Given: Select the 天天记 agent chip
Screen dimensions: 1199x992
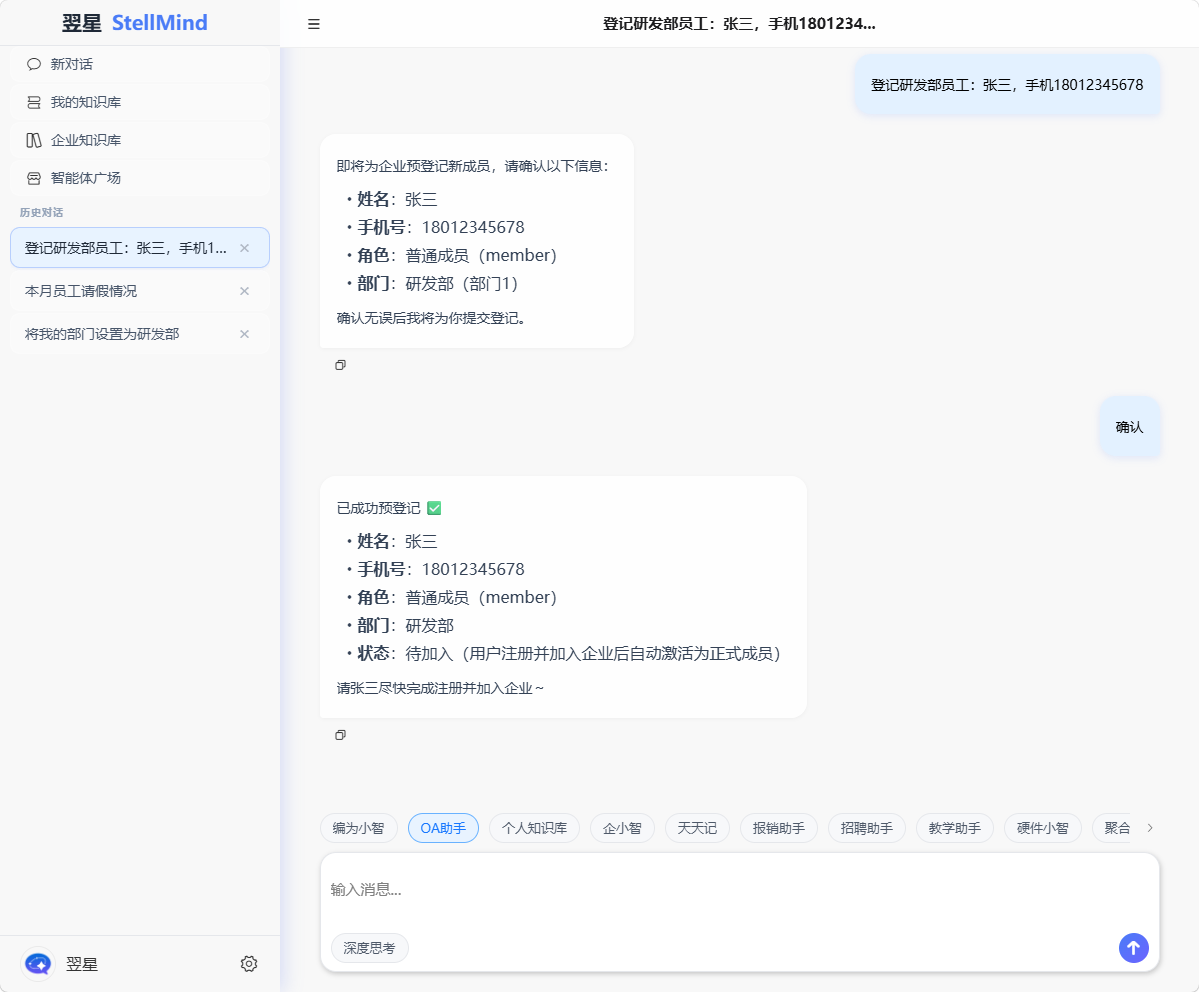Looking at the screenshot, I should 697,828.
